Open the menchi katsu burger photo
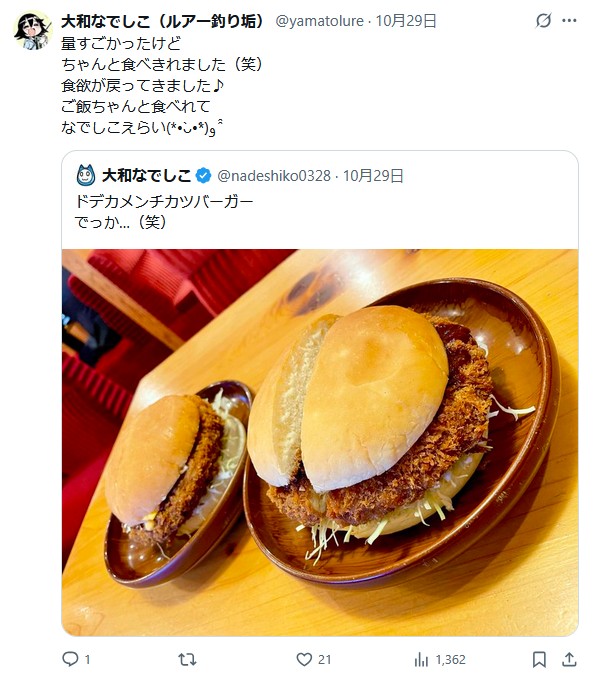594x674 pixels. [x=320, y=442]
